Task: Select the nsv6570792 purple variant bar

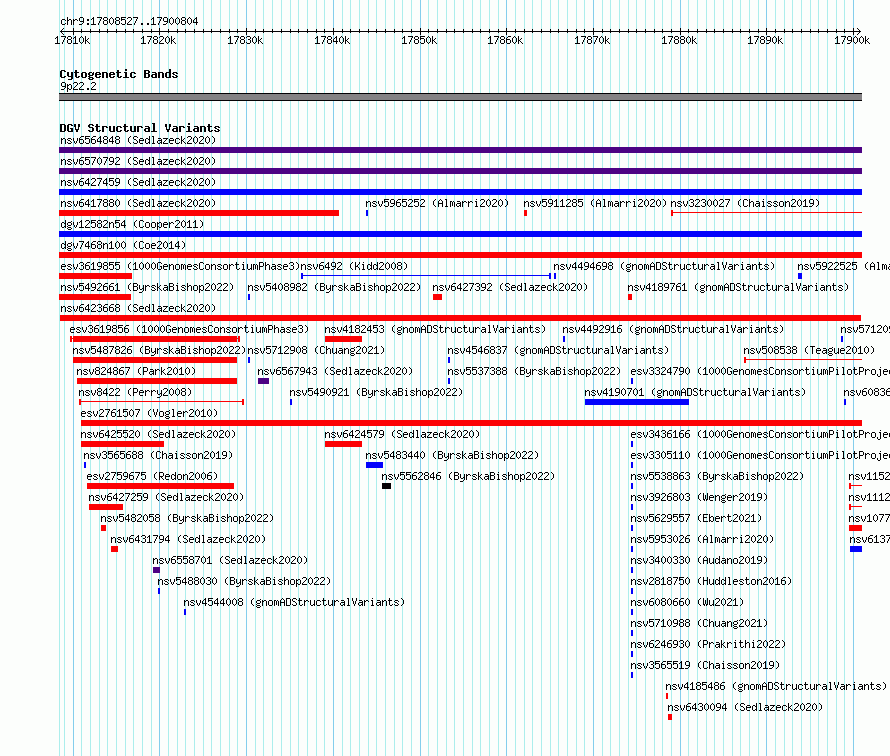Action: coord(460,171)
